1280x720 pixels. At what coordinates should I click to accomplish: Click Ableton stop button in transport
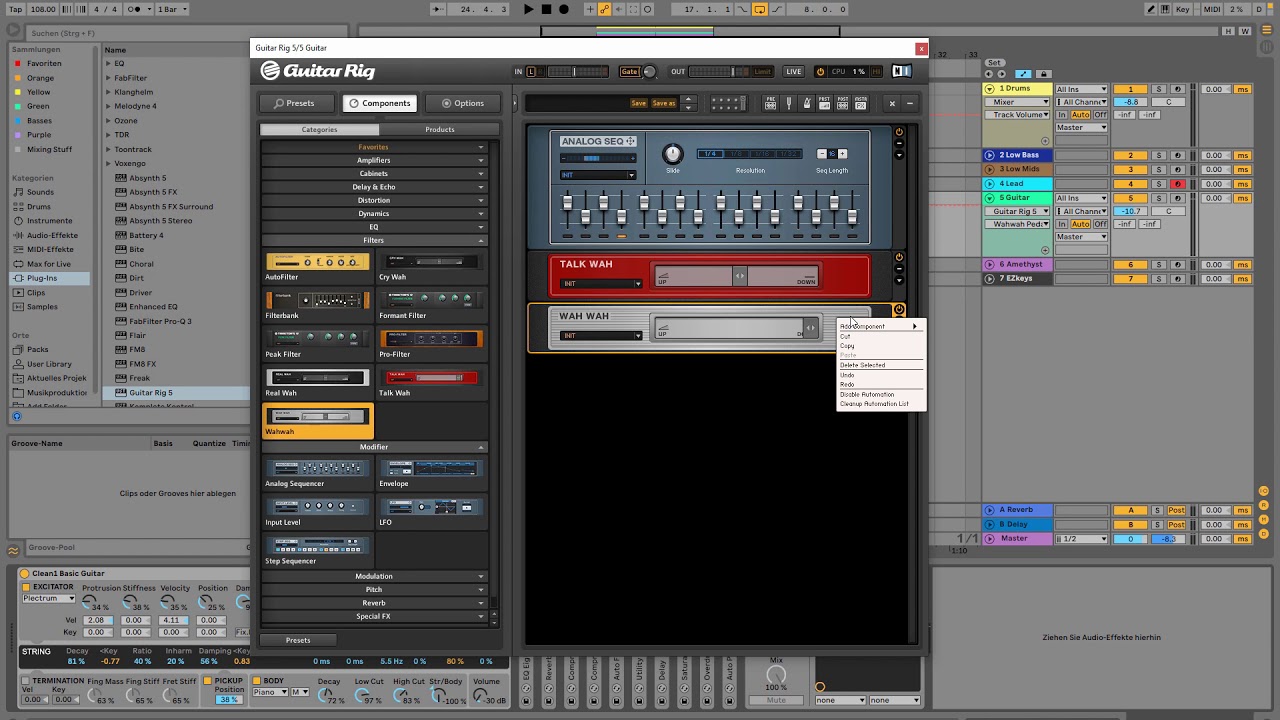point(546,9)
